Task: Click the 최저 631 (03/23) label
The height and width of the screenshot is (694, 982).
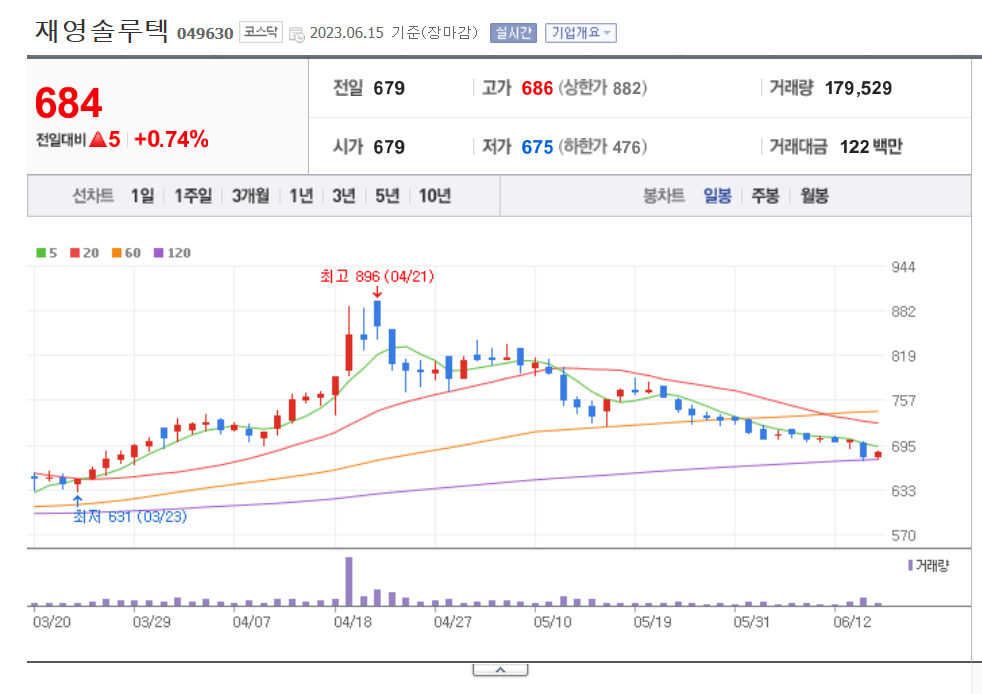Action: click(130, 517)
